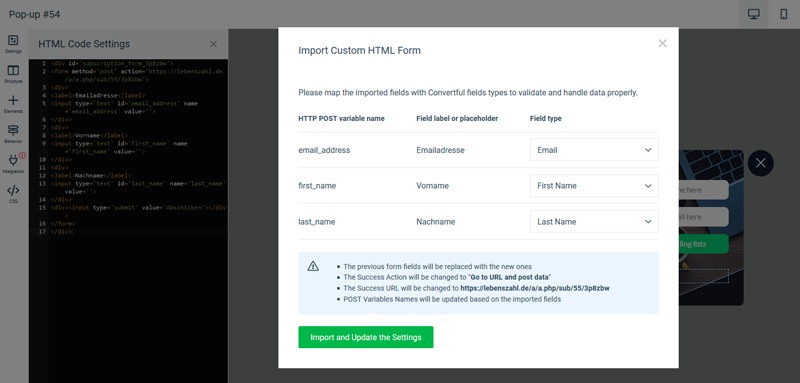Open the Settings sidebar panel
The width and height of the screenshot is (800, 383).
[x=13, y=44]
